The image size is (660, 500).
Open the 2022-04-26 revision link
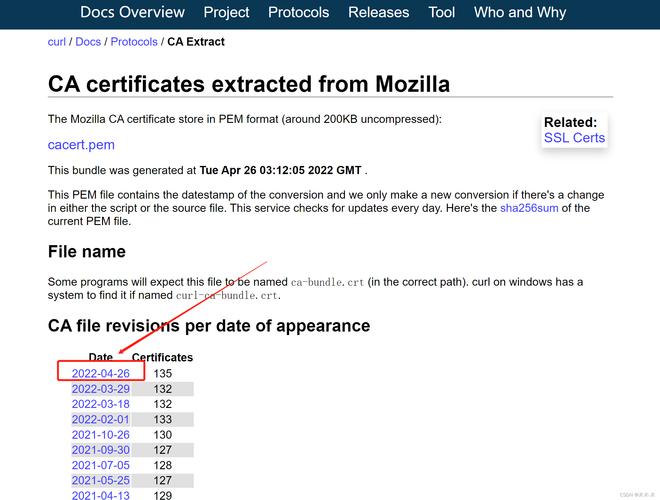coord(101,373)
